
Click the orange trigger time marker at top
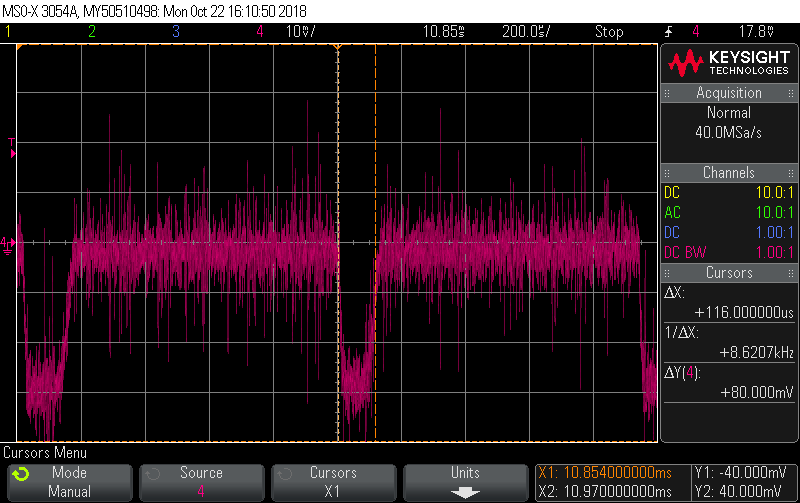tap(337, 47)
